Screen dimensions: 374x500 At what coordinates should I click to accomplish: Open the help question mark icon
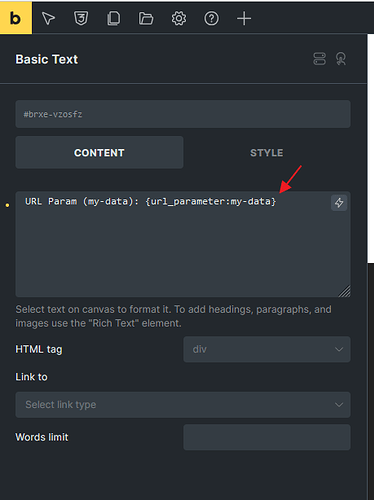pyautogui.click(x=211, y=18)
